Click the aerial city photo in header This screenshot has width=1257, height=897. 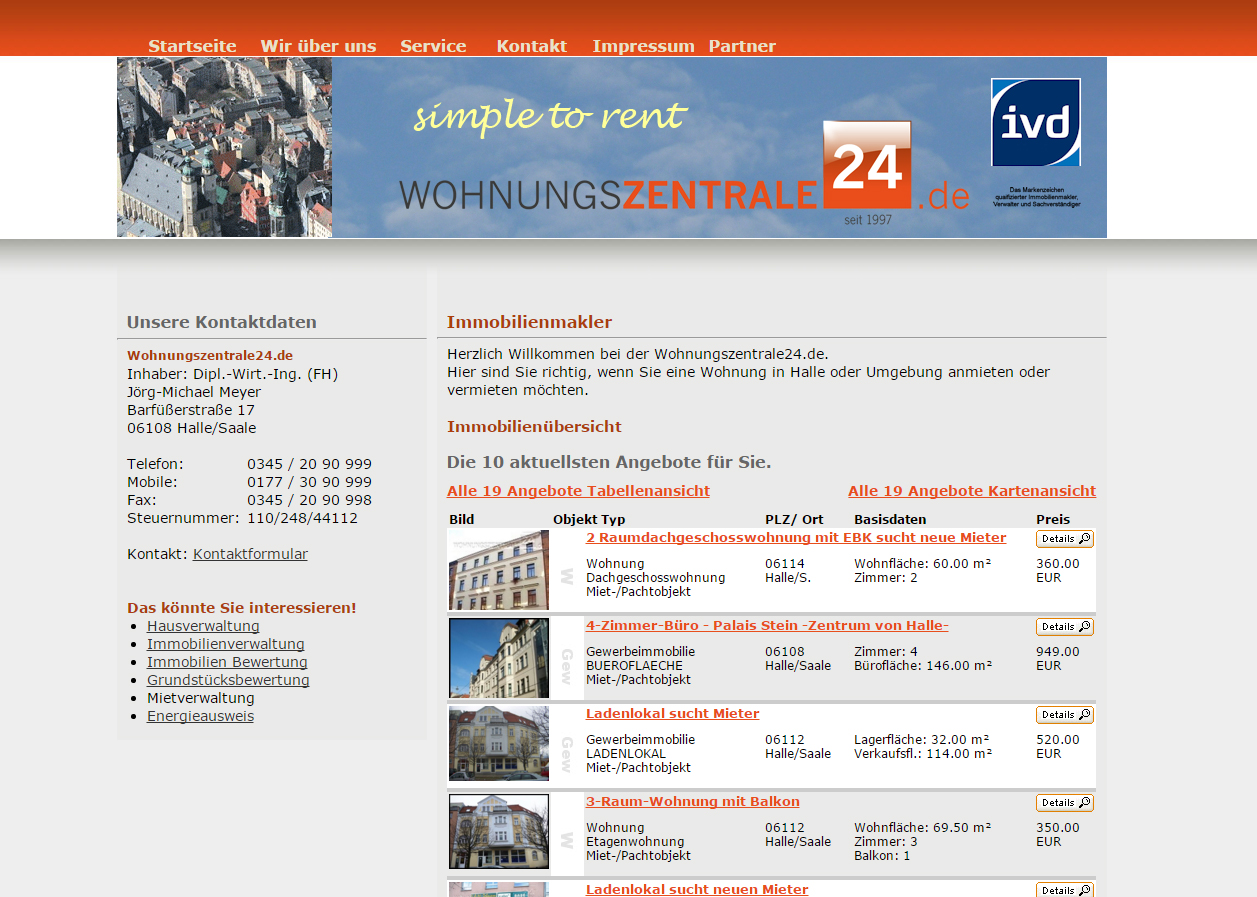224,147
